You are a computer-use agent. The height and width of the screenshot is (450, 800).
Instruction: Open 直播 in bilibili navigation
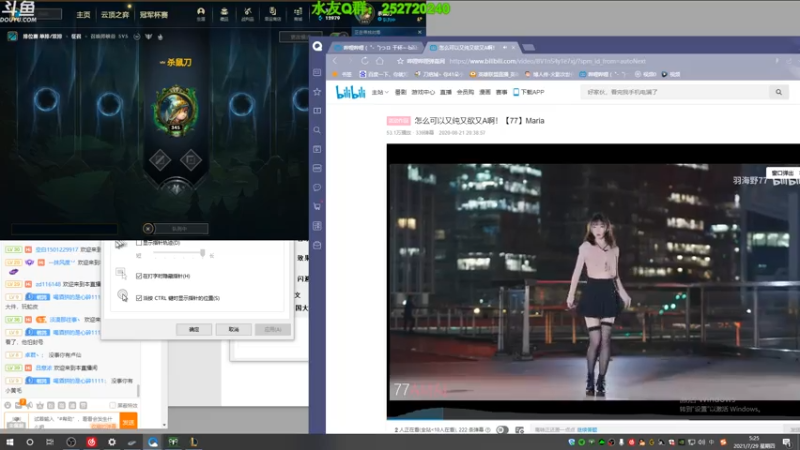click(446, 92)
